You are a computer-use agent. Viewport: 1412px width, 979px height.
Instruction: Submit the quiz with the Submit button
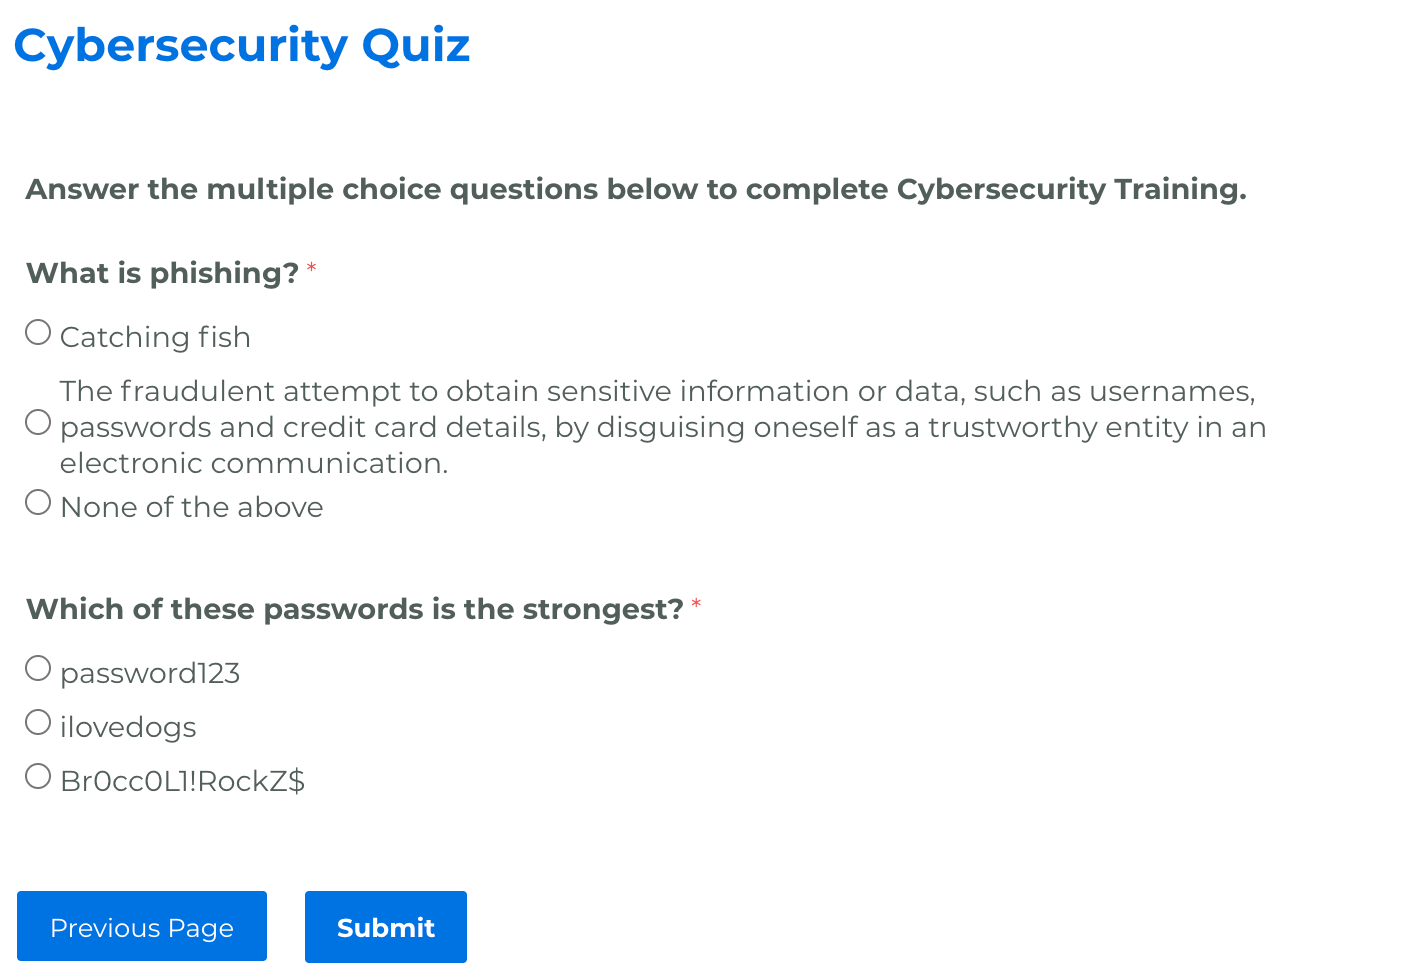click(386, 927)
